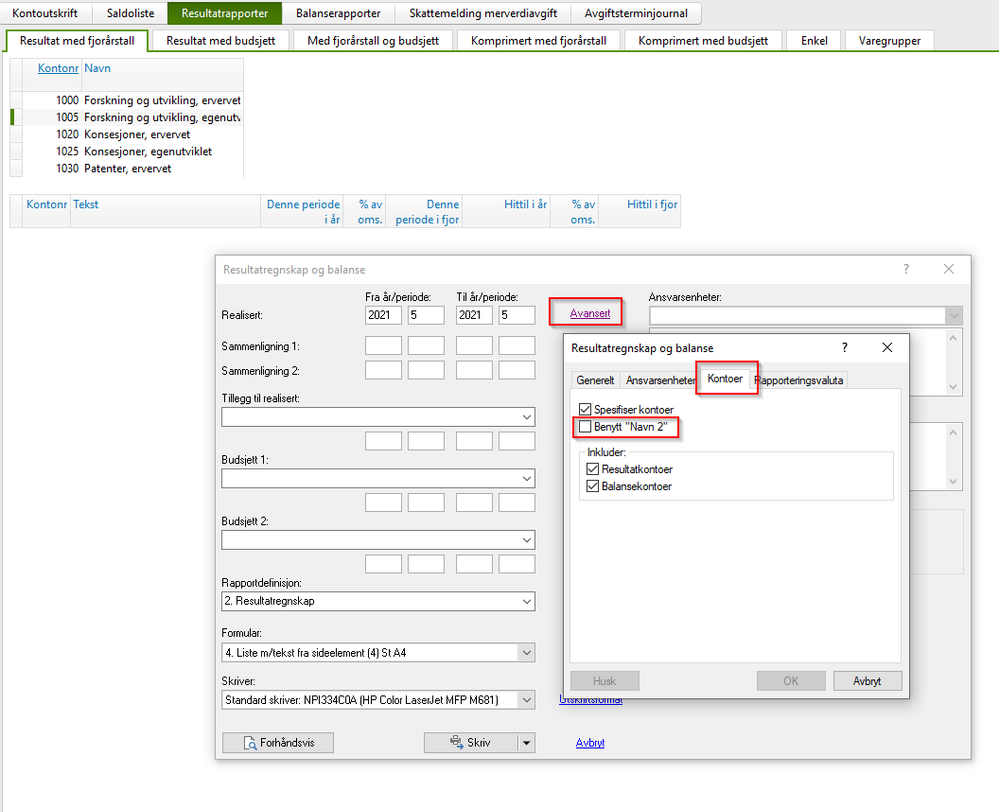The image size is (999, 812).
Task: Toggle Resultatkontoer checkbox
Action: (x=593, y=469)
